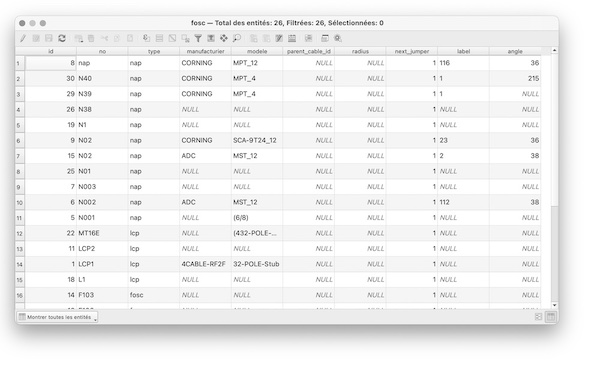Screen dimensions: 600x378
Task: Click the 'N38' cell
Action: tap(102, 109)
